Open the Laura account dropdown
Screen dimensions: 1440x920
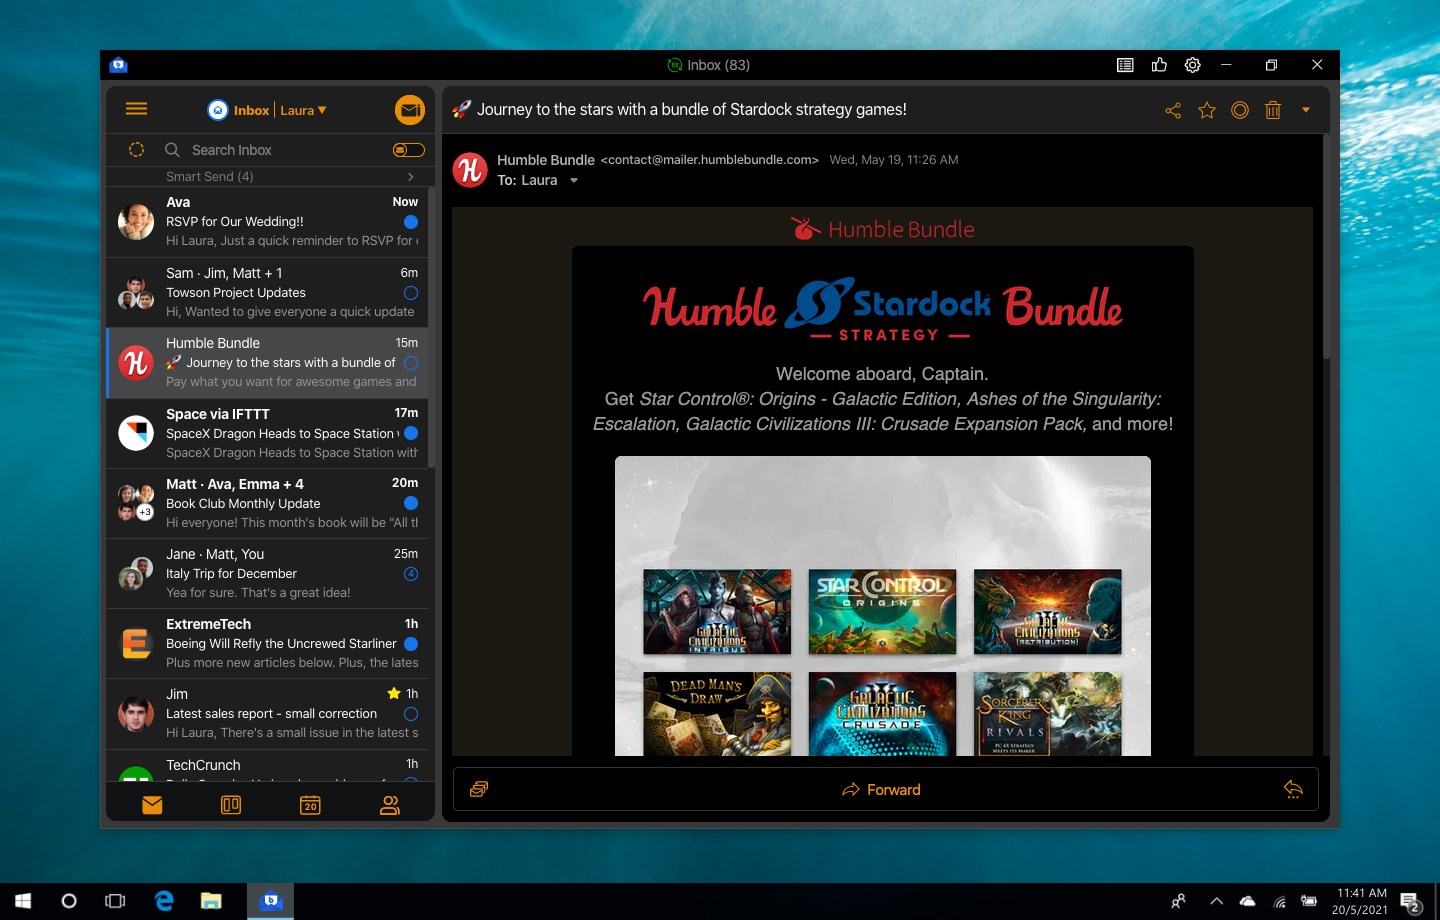pyautogui.click(x=303, y=110)
